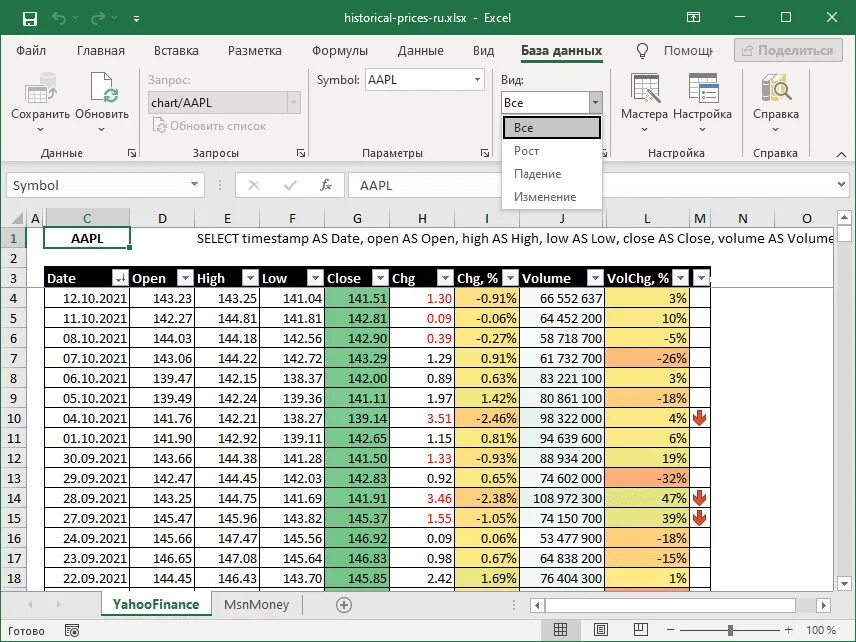Open the Данные ribbon tab
This screenshot has height=642, width=856.
point(420,51)
